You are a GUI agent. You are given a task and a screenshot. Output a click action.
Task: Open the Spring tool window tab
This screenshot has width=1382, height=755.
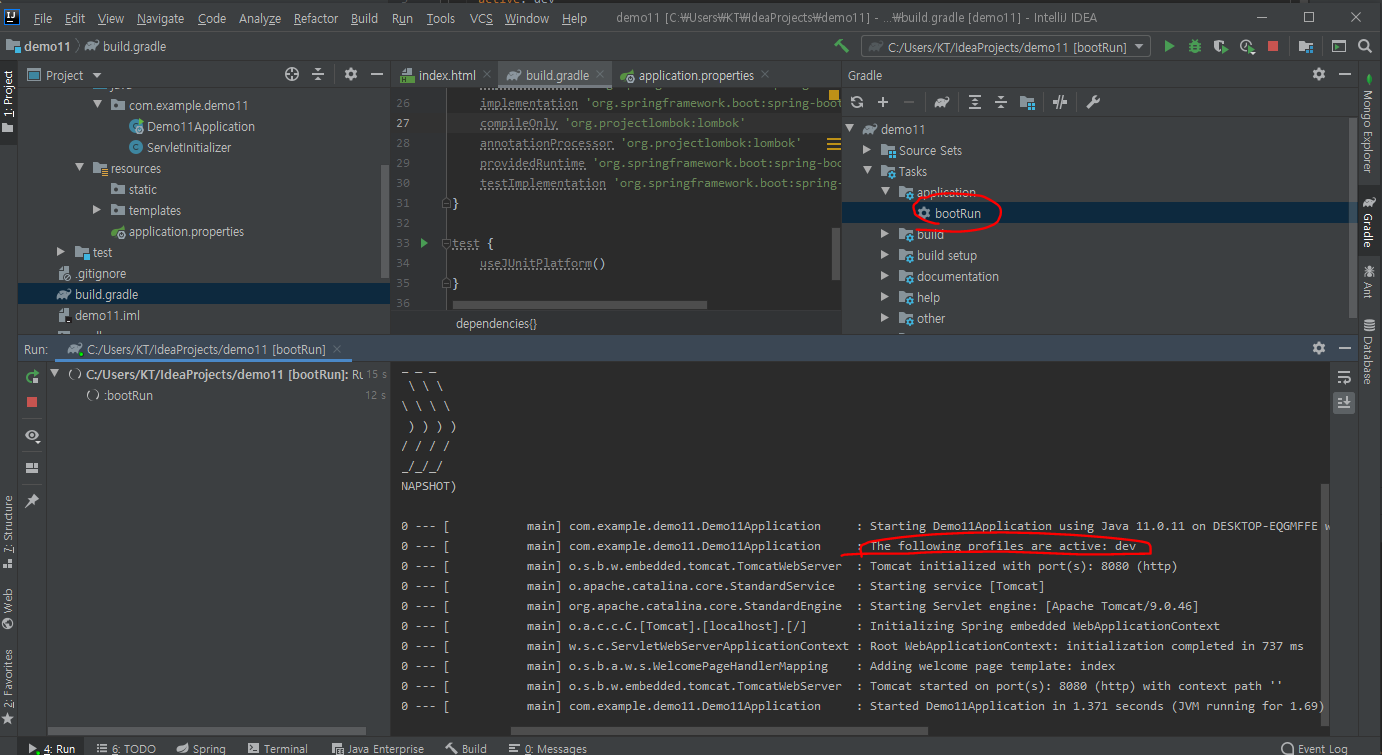coord(201,748)
